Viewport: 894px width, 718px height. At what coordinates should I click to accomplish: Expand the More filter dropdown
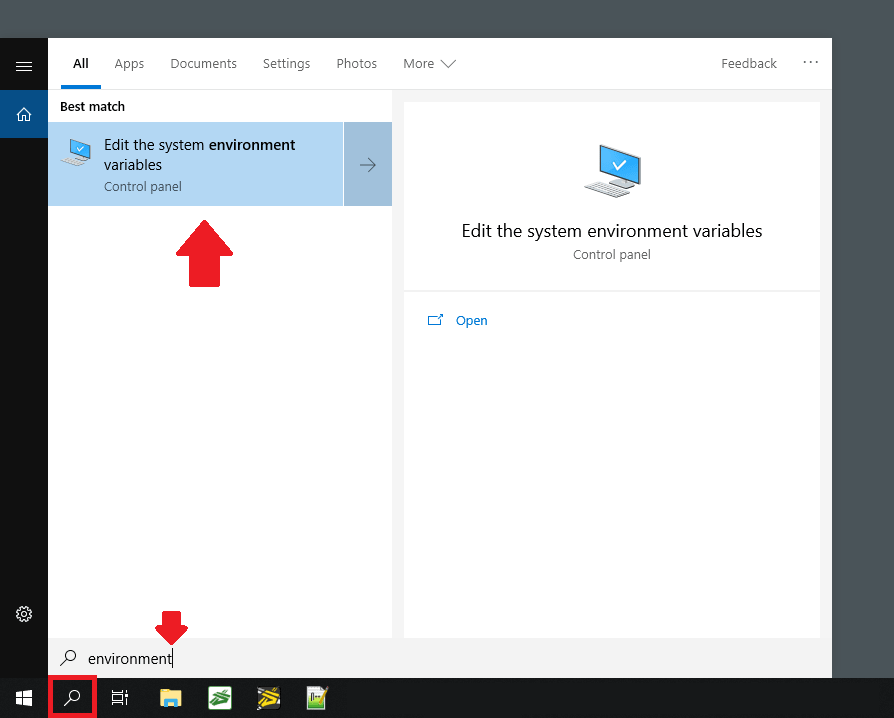tap(429, 64)
